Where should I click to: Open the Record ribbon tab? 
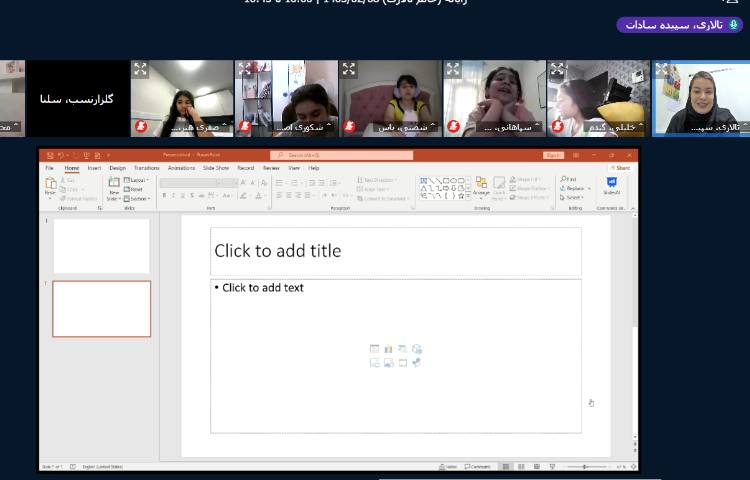[245, 168]
